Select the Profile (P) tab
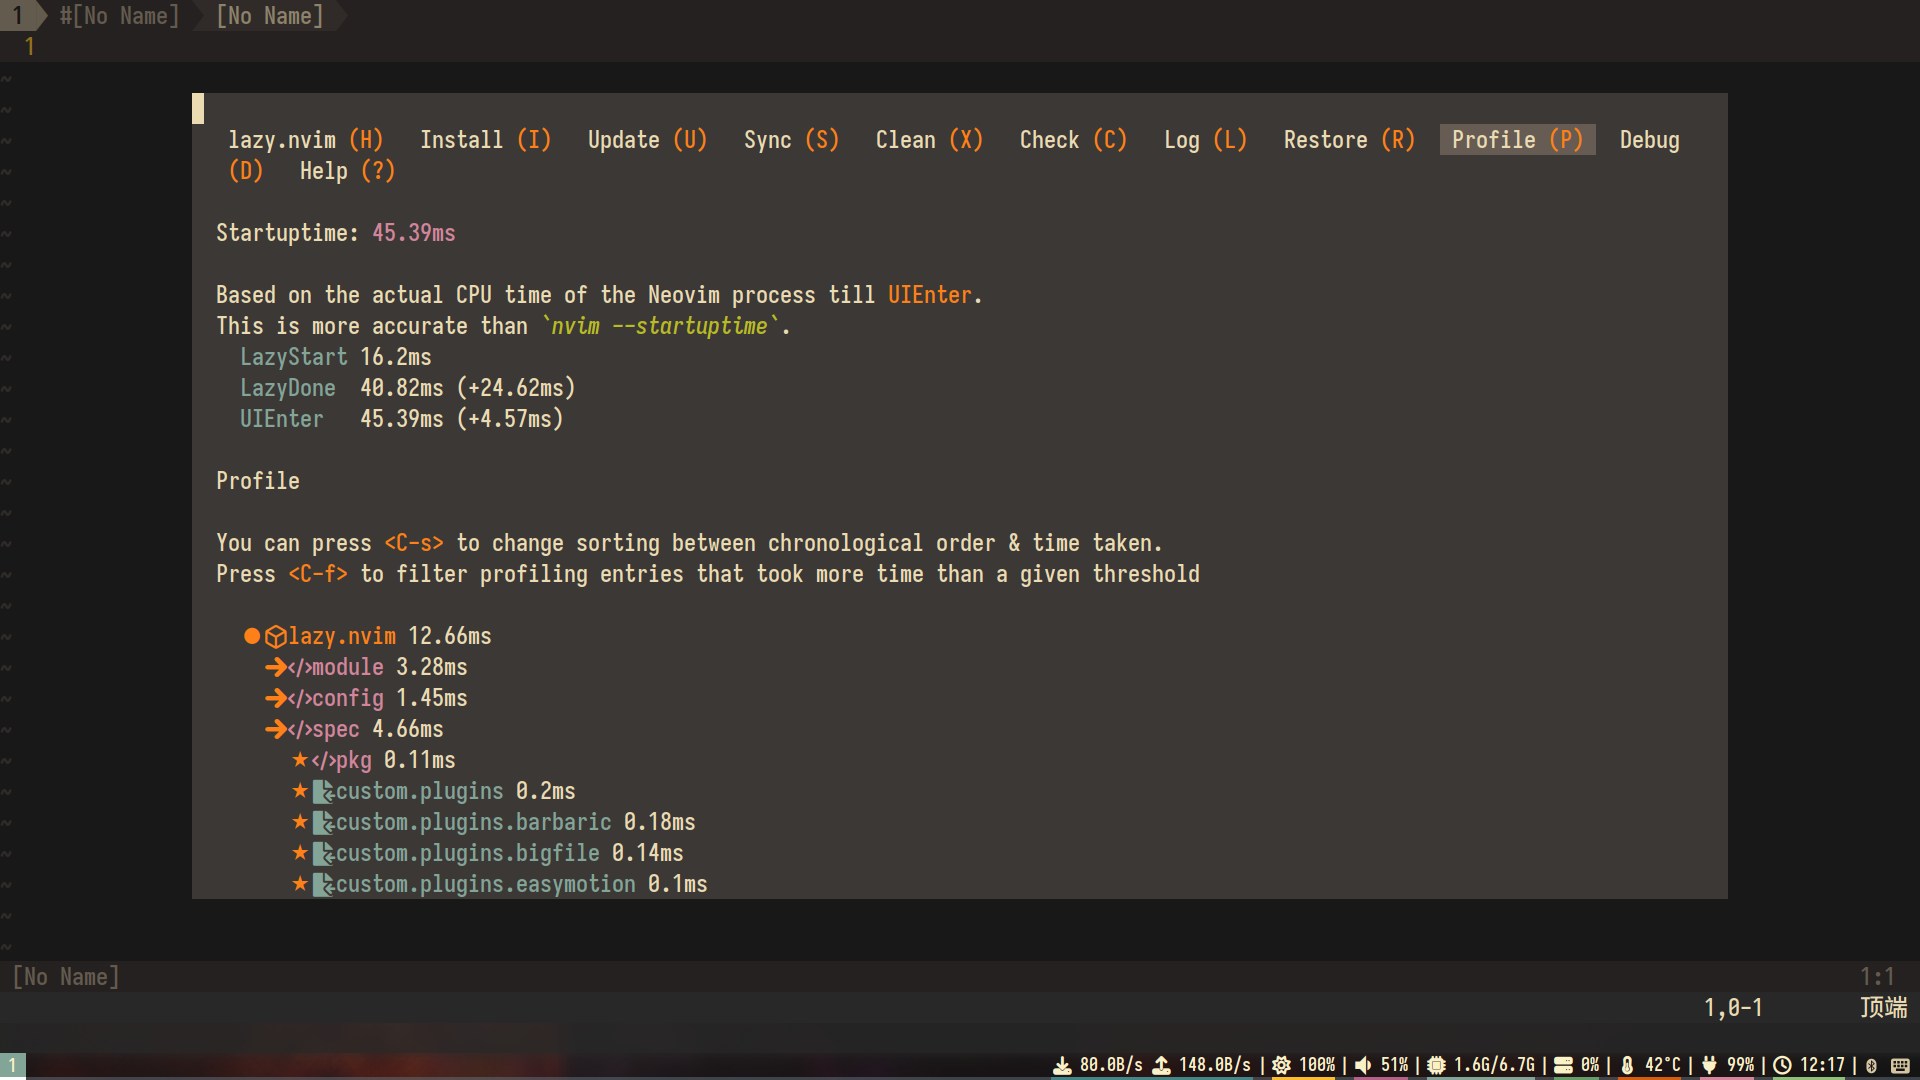This screenshot has width=1920, height=1080. (1516, 140)
